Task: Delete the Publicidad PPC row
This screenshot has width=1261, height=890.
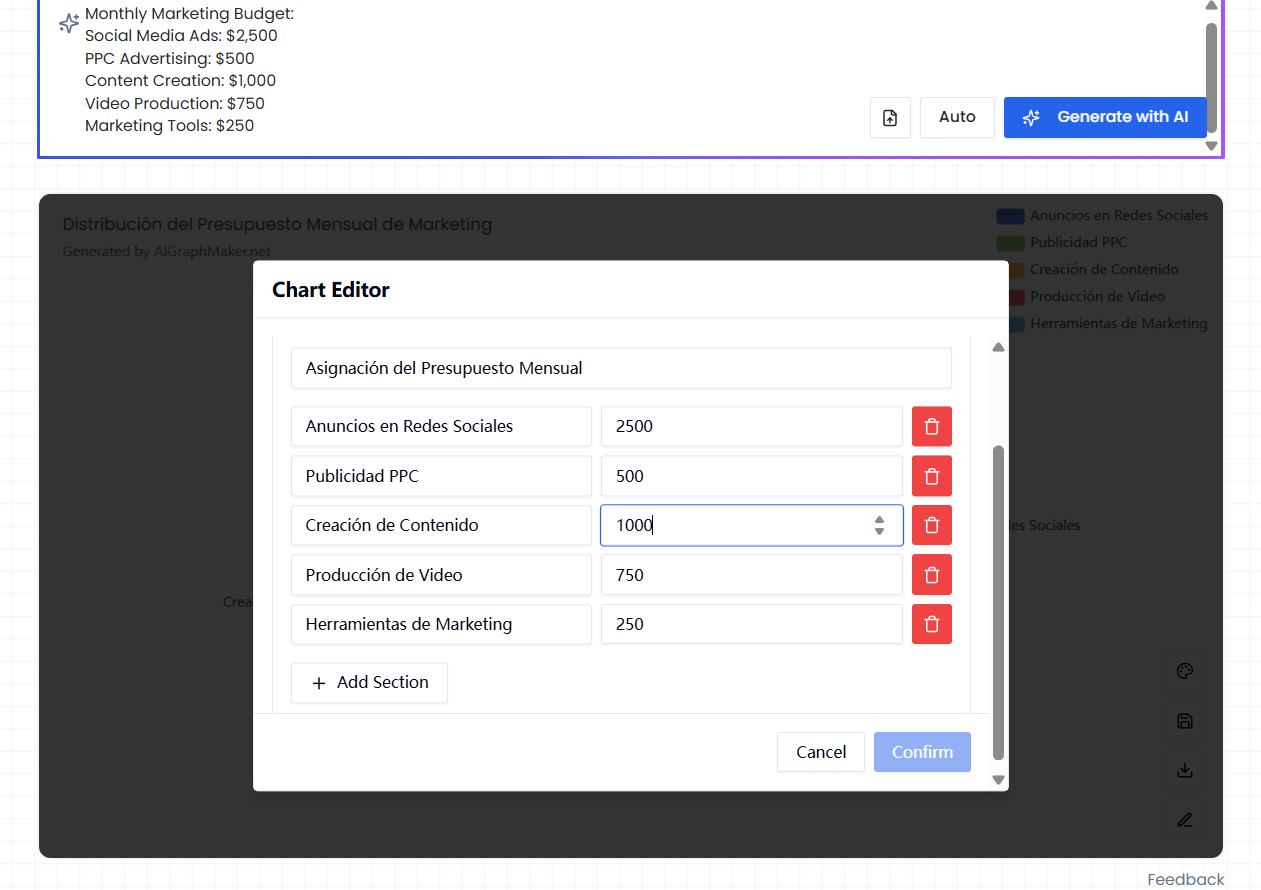Action: point(931,476)
